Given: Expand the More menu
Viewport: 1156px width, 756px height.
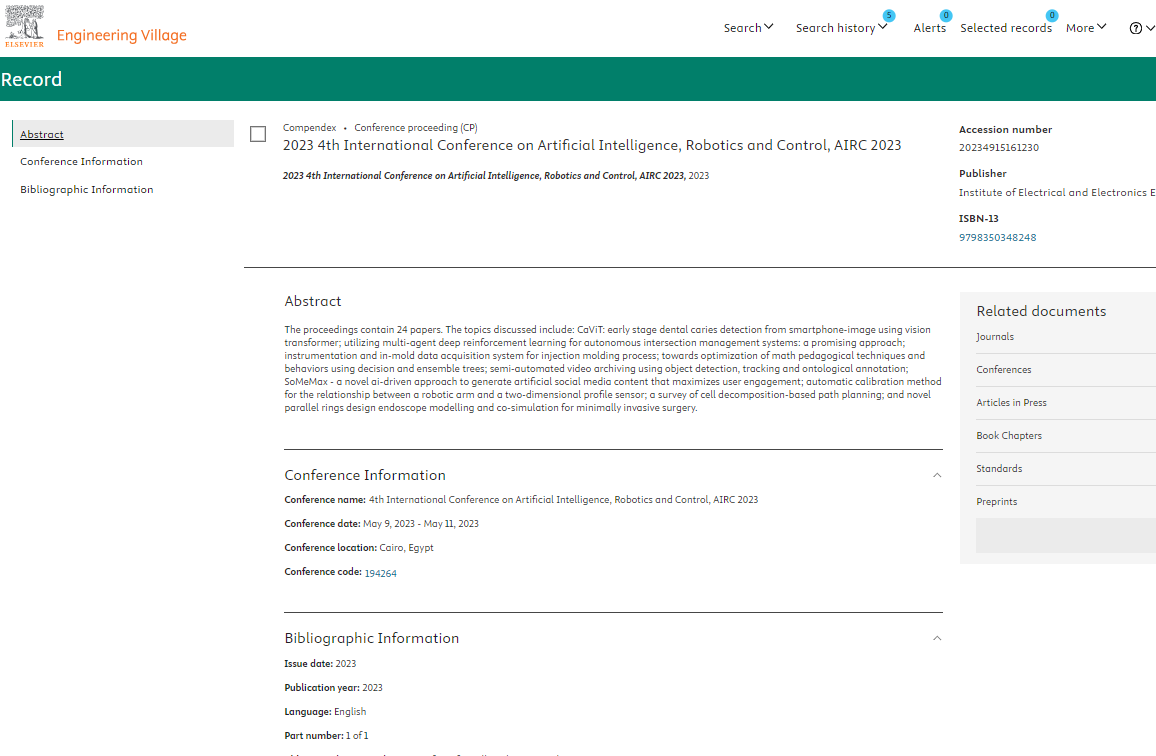Looking at the screenshot, I should [x=1086, y=28].
